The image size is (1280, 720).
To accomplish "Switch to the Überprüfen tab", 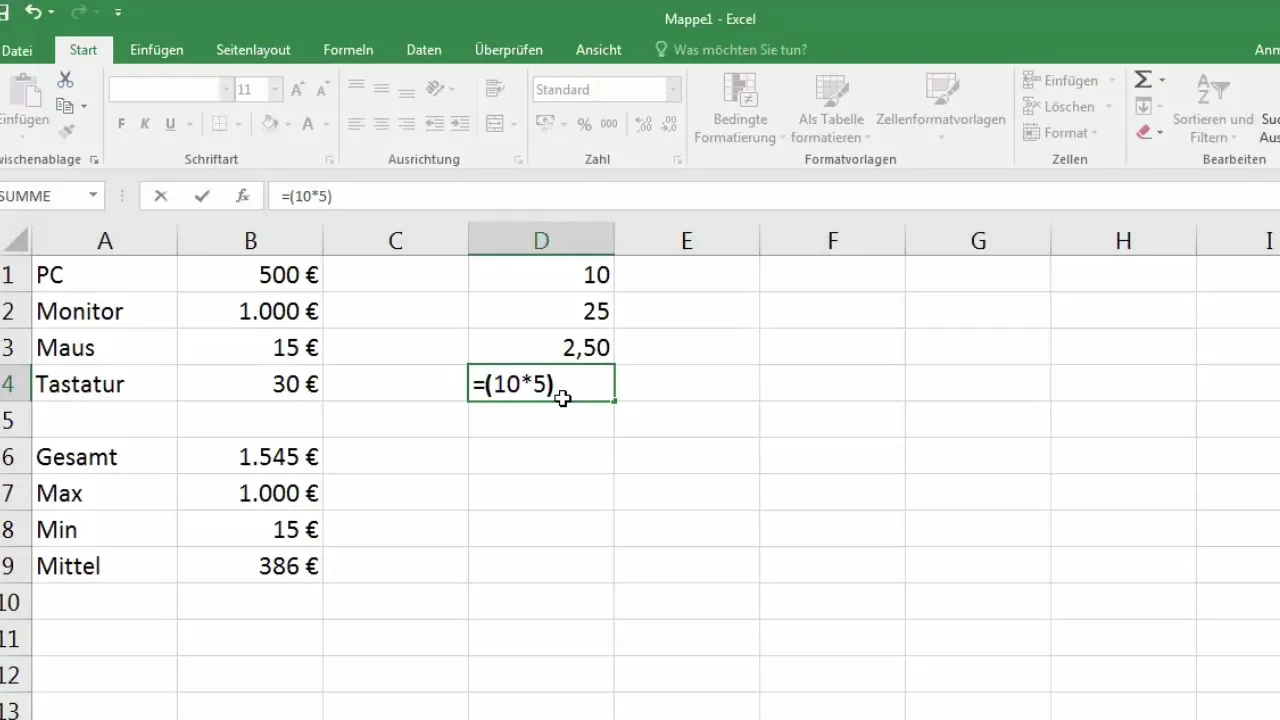I will [x=509, y=50].
